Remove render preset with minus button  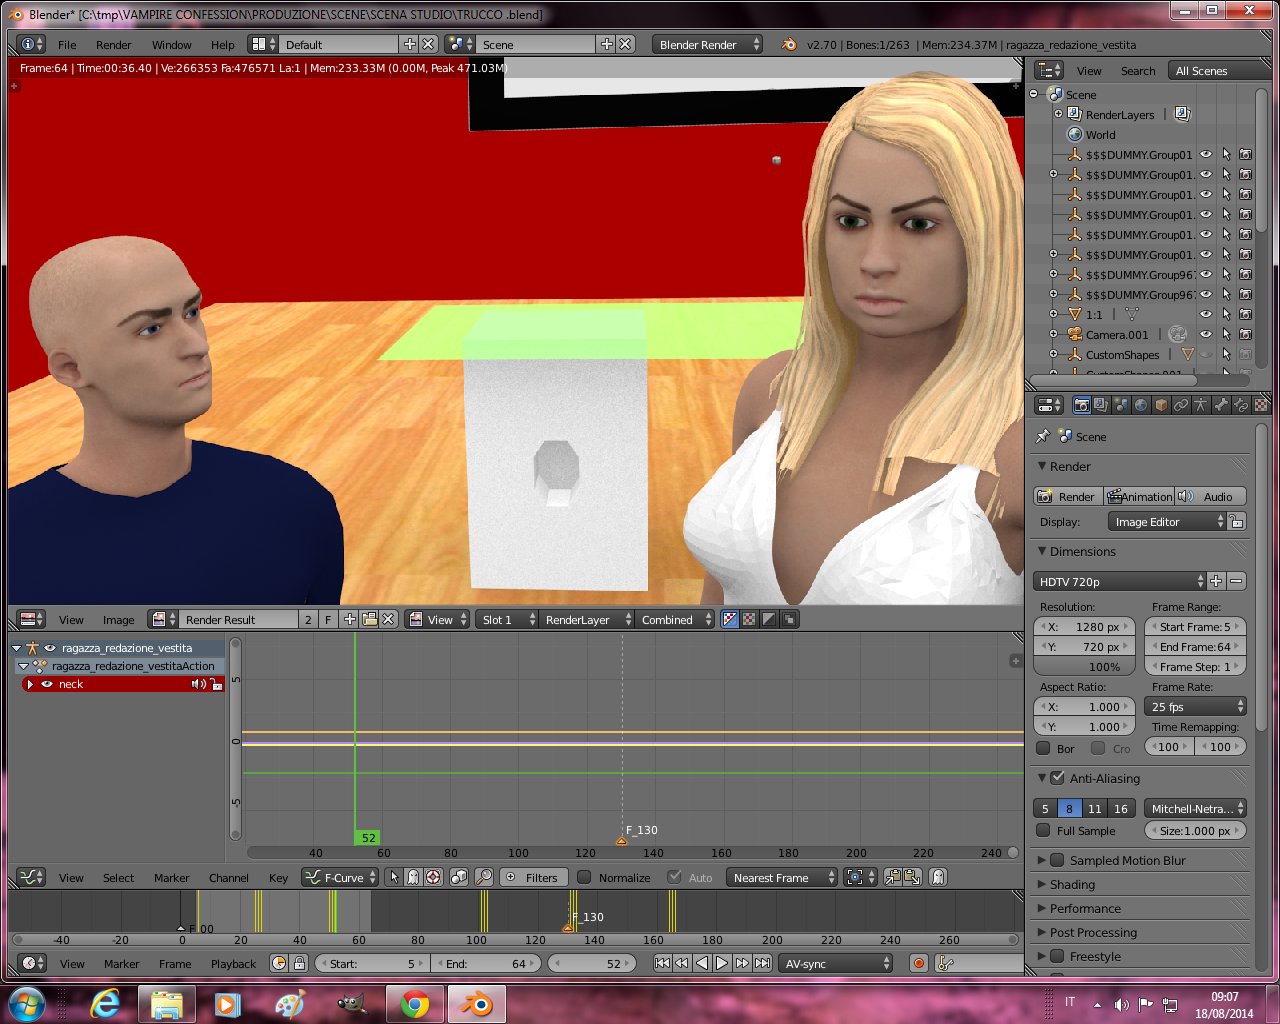(x=1237, y=581)
